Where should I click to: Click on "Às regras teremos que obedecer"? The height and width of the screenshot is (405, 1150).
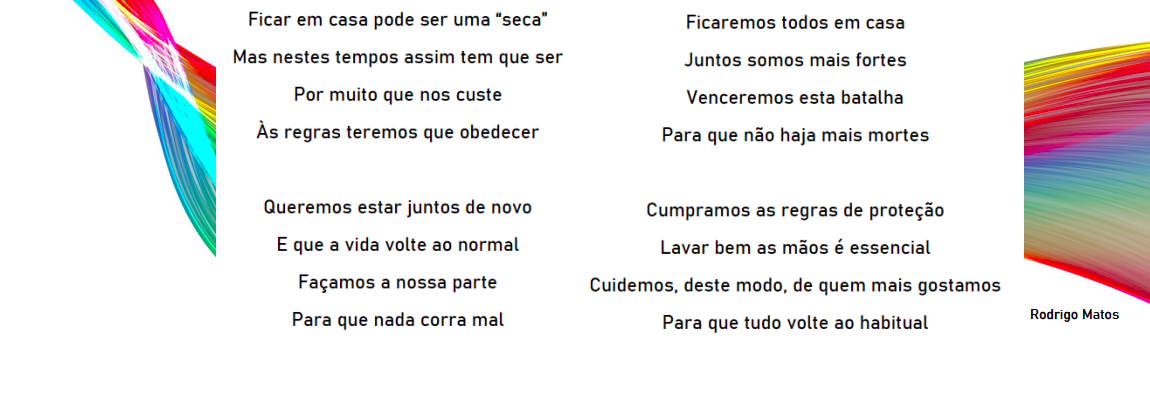coord(398,132)
